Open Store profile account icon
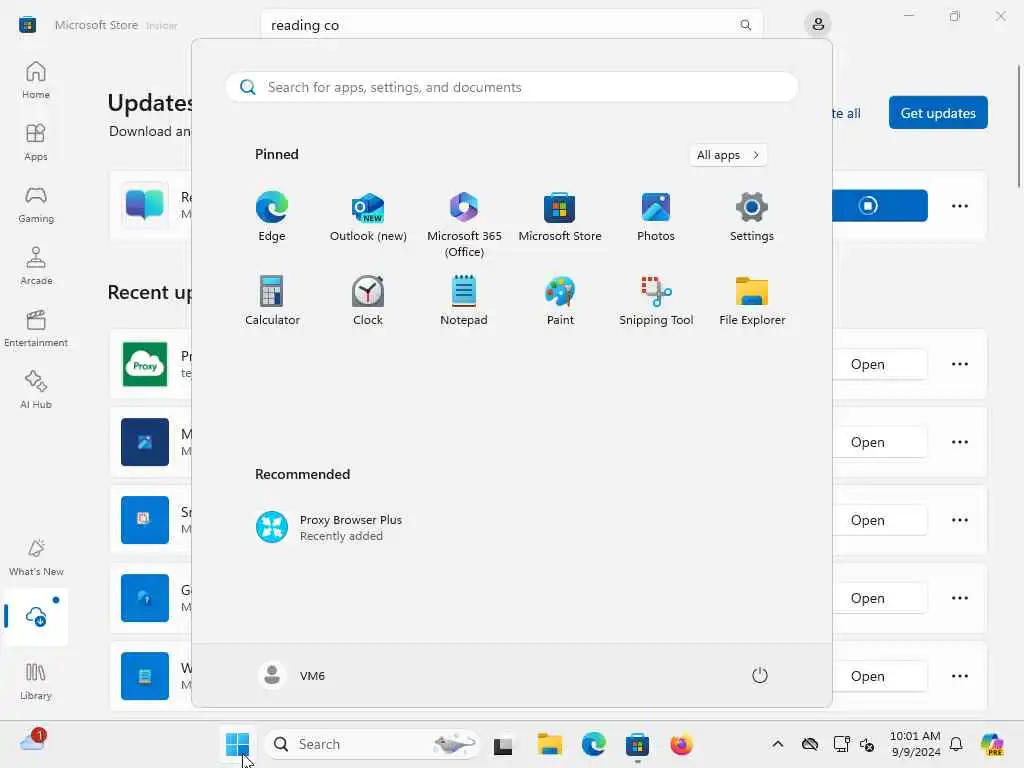 818,25
